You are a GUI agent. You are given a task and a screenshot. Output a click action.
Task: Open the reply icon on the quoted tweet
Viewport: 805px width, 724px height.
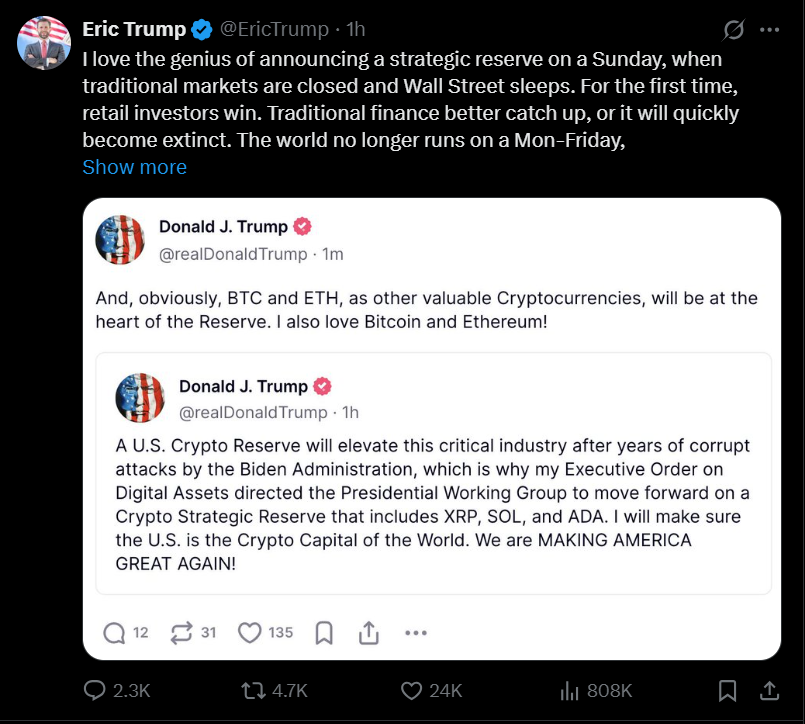tap(116, 632)
